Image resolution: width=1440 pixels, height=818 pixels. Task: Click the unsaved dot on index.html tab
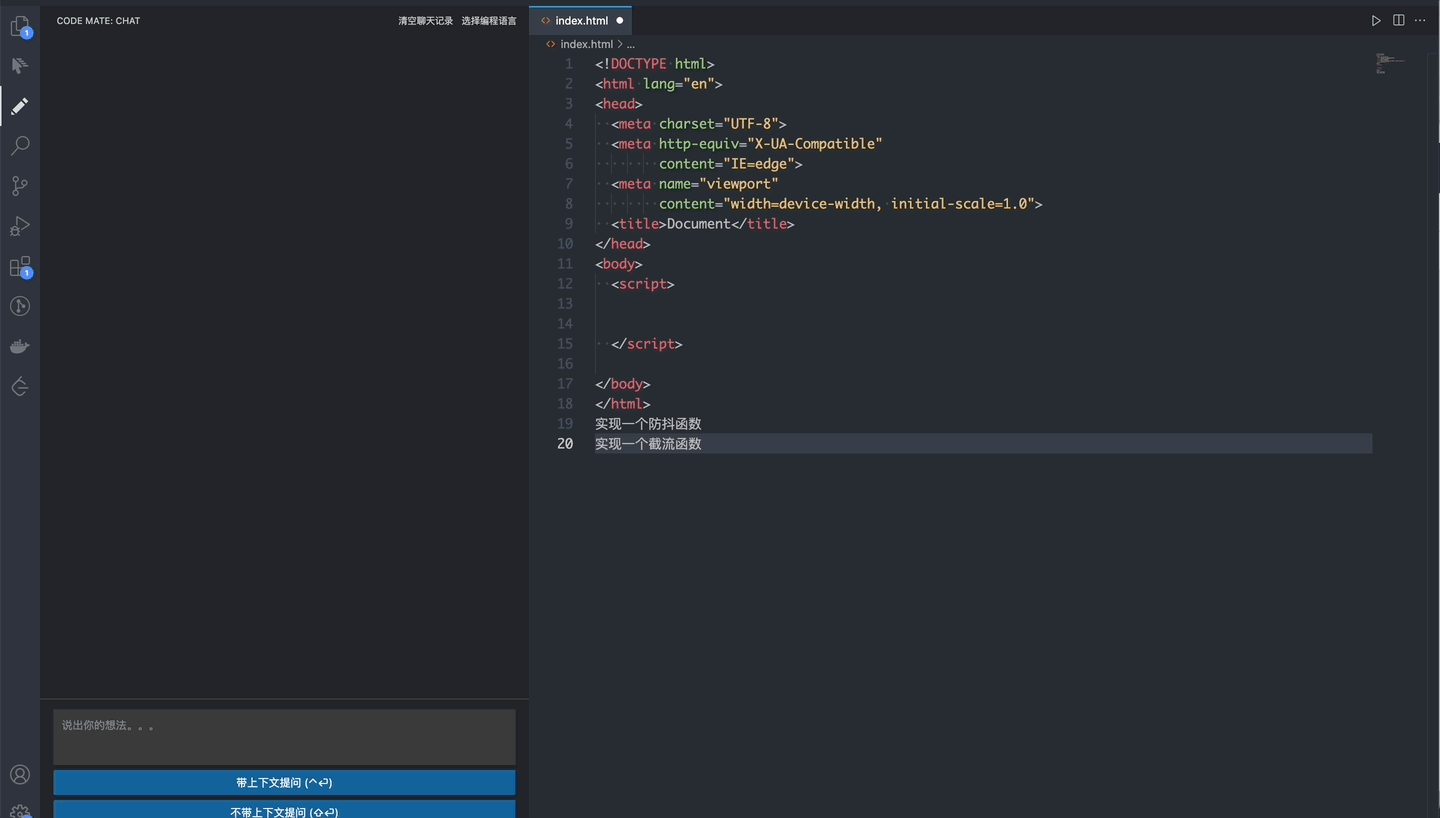[x=620, y=20]
